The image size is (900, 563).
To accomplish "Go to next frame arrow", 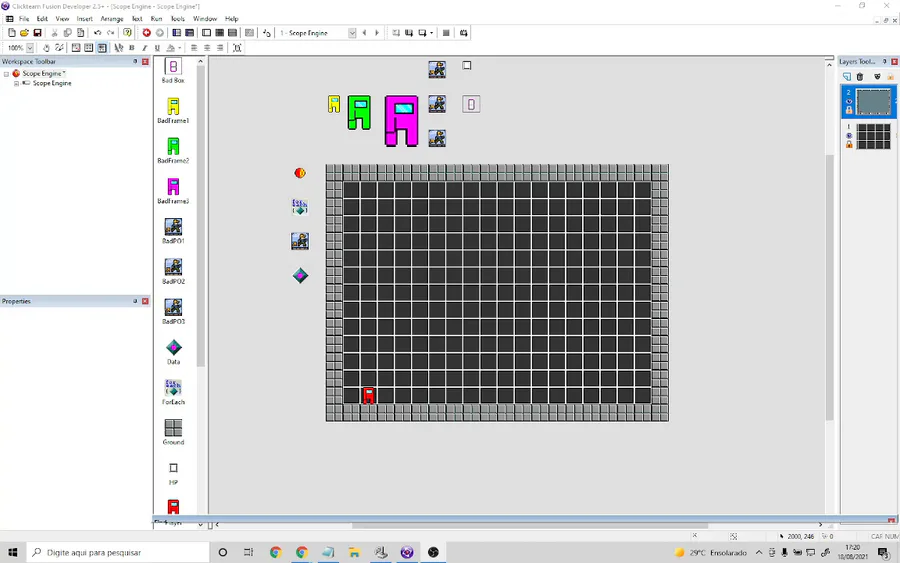I will [377, 33].
